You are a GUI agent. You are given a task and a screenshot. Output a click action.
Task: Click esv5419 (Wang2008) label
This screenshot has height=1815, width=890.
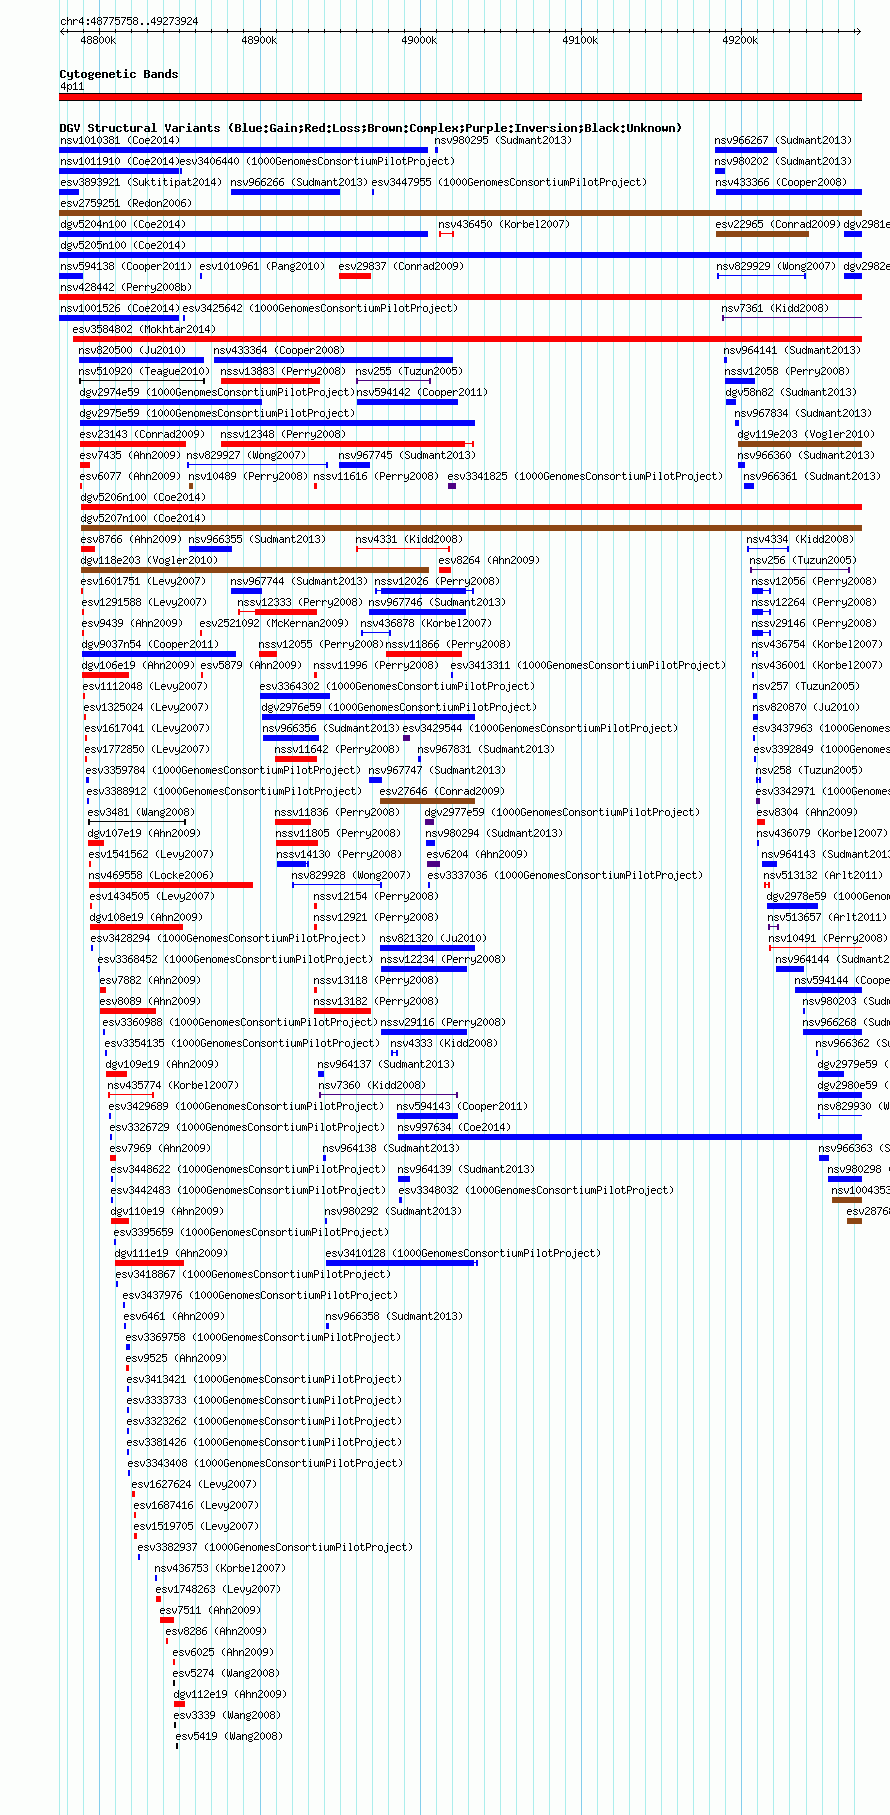[x=229, y=1736]
